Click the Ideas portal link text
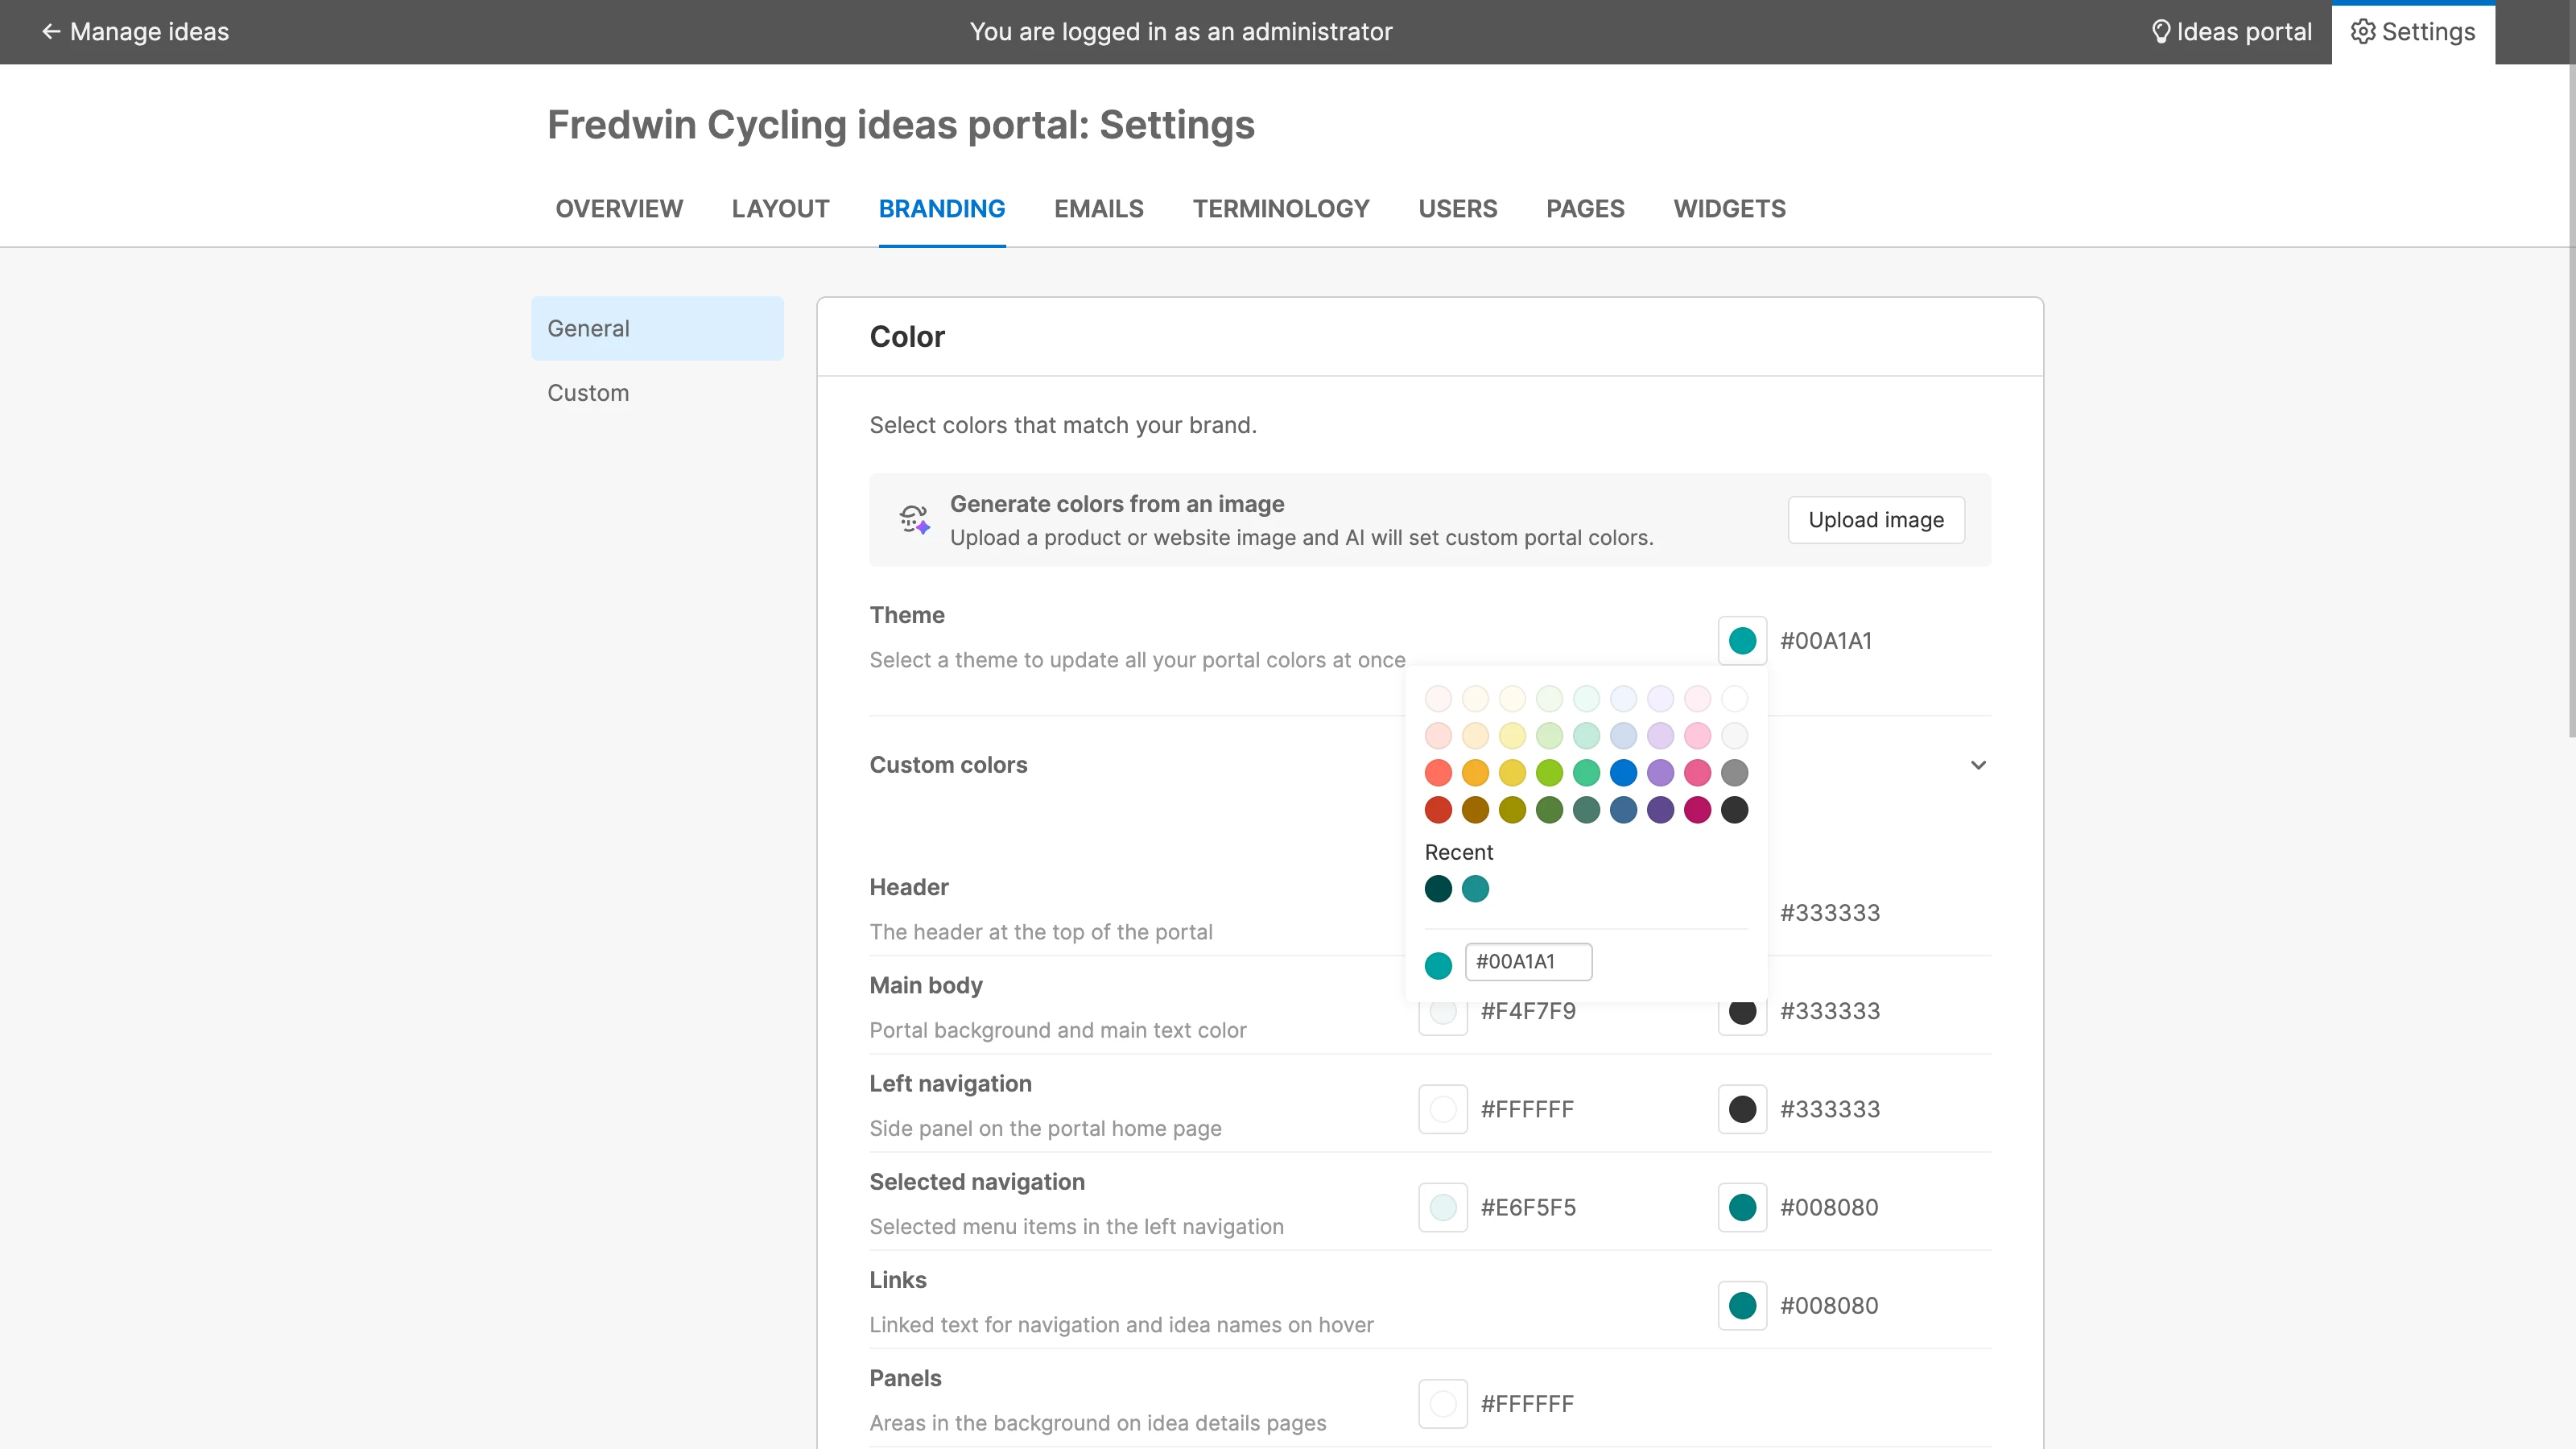This screenshot has width=2576, height=1449. (x=2244, y=32)
